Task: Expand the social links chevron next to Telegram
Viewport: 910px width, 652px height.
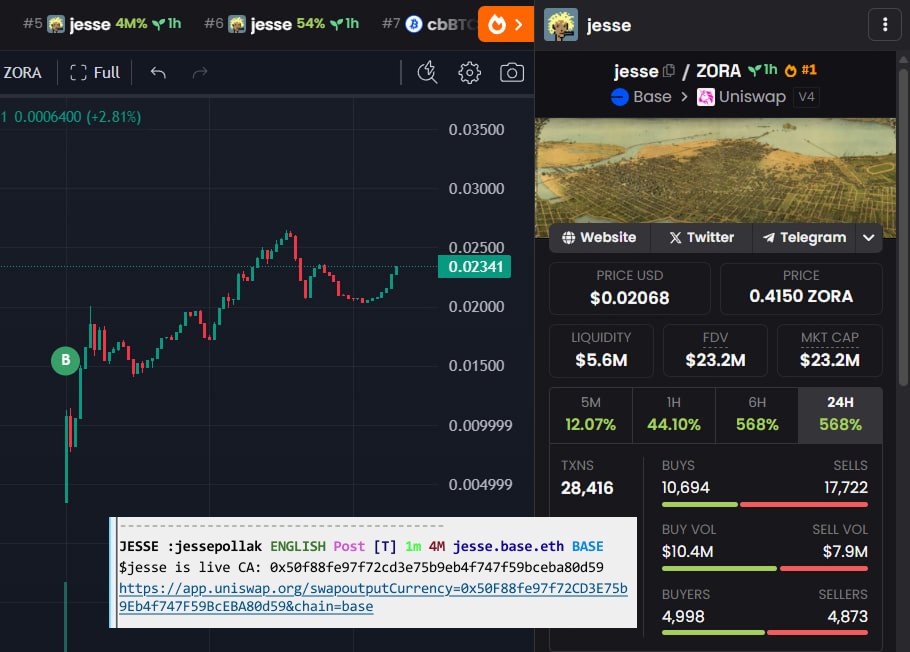Action: 869,237
